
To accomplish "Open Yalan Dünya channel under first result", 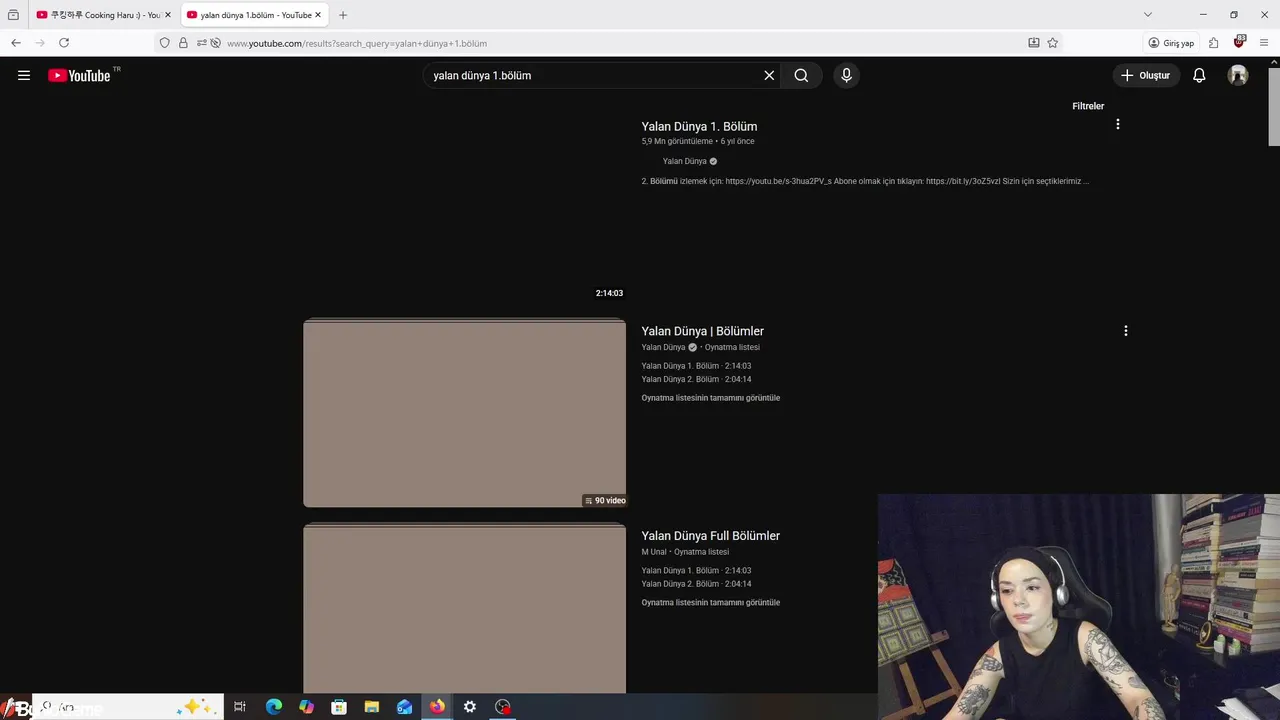I will (685, 161).
